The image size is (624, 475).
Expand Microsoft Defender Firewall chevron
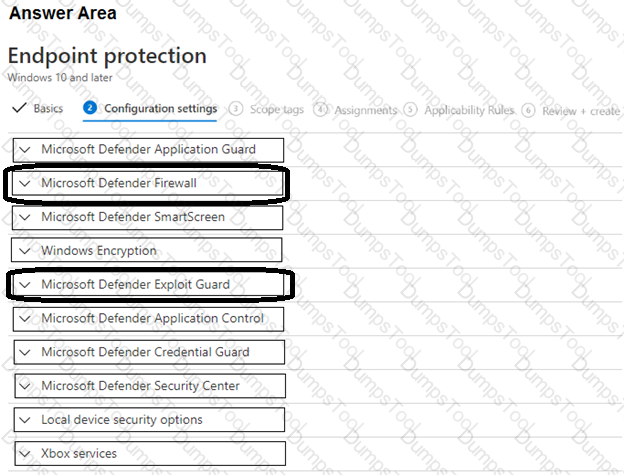[x=25, y=183]
